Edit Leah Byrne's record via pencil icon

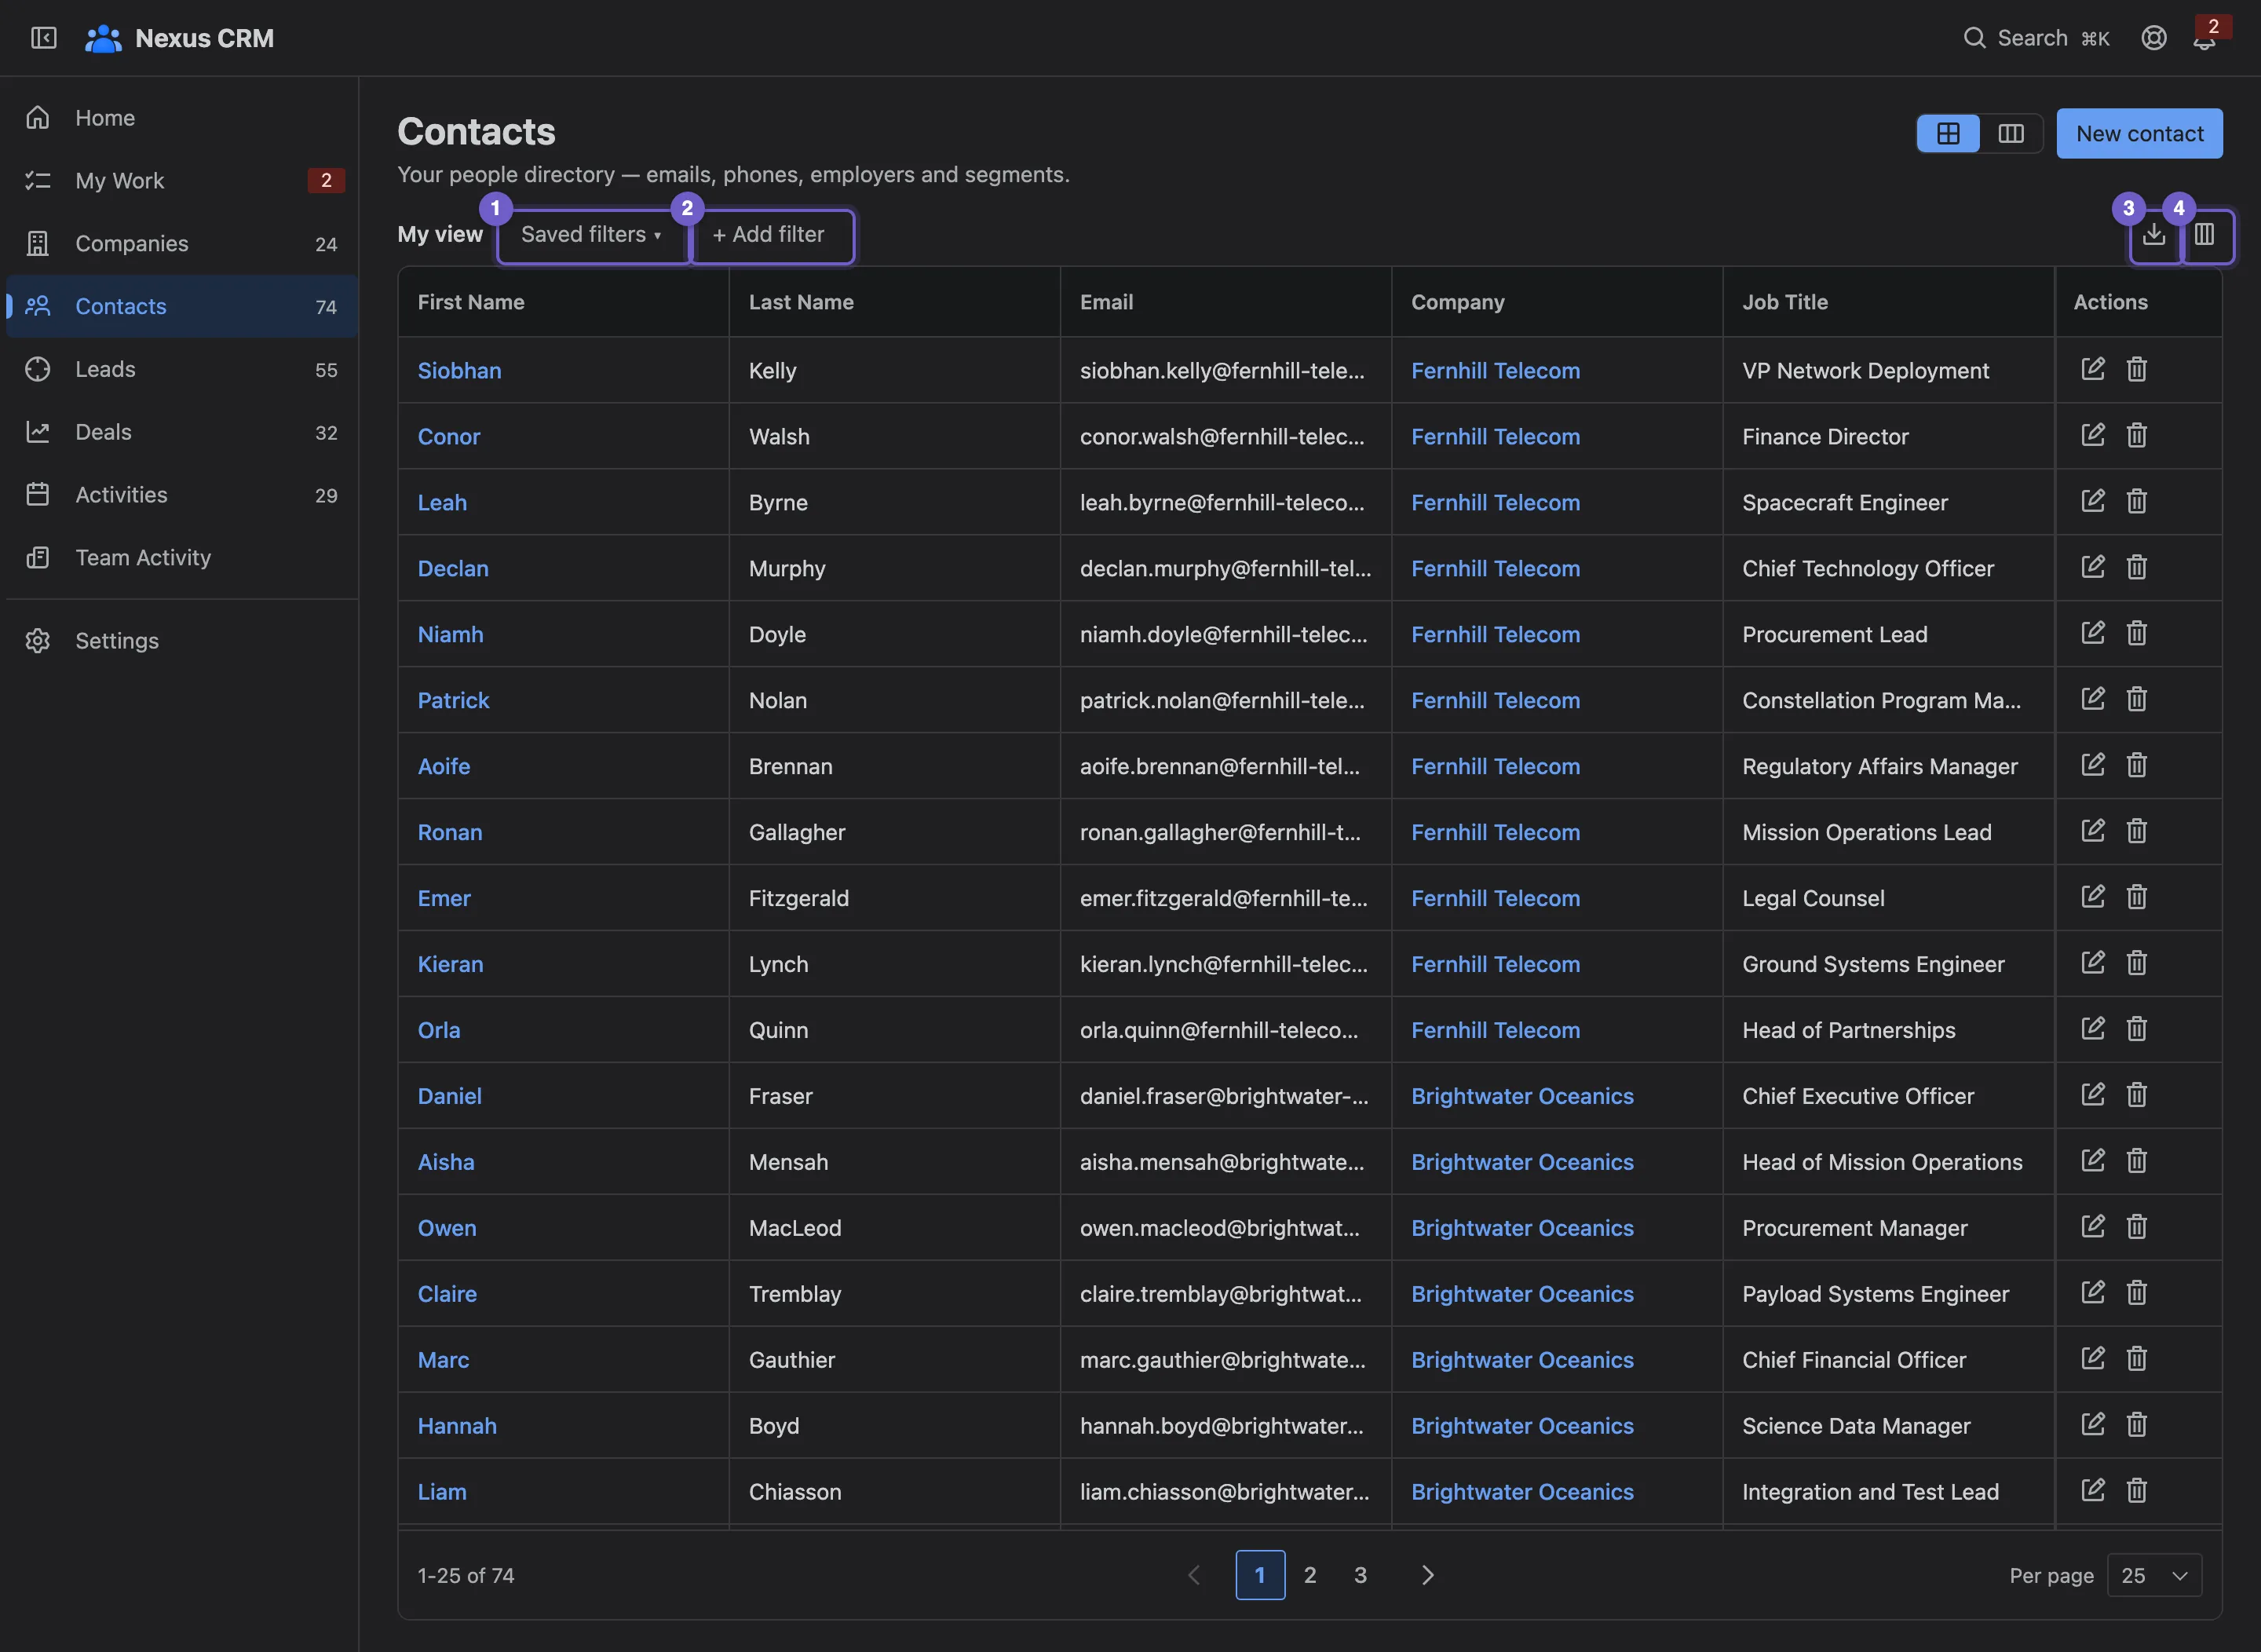tap(2092, 501)
